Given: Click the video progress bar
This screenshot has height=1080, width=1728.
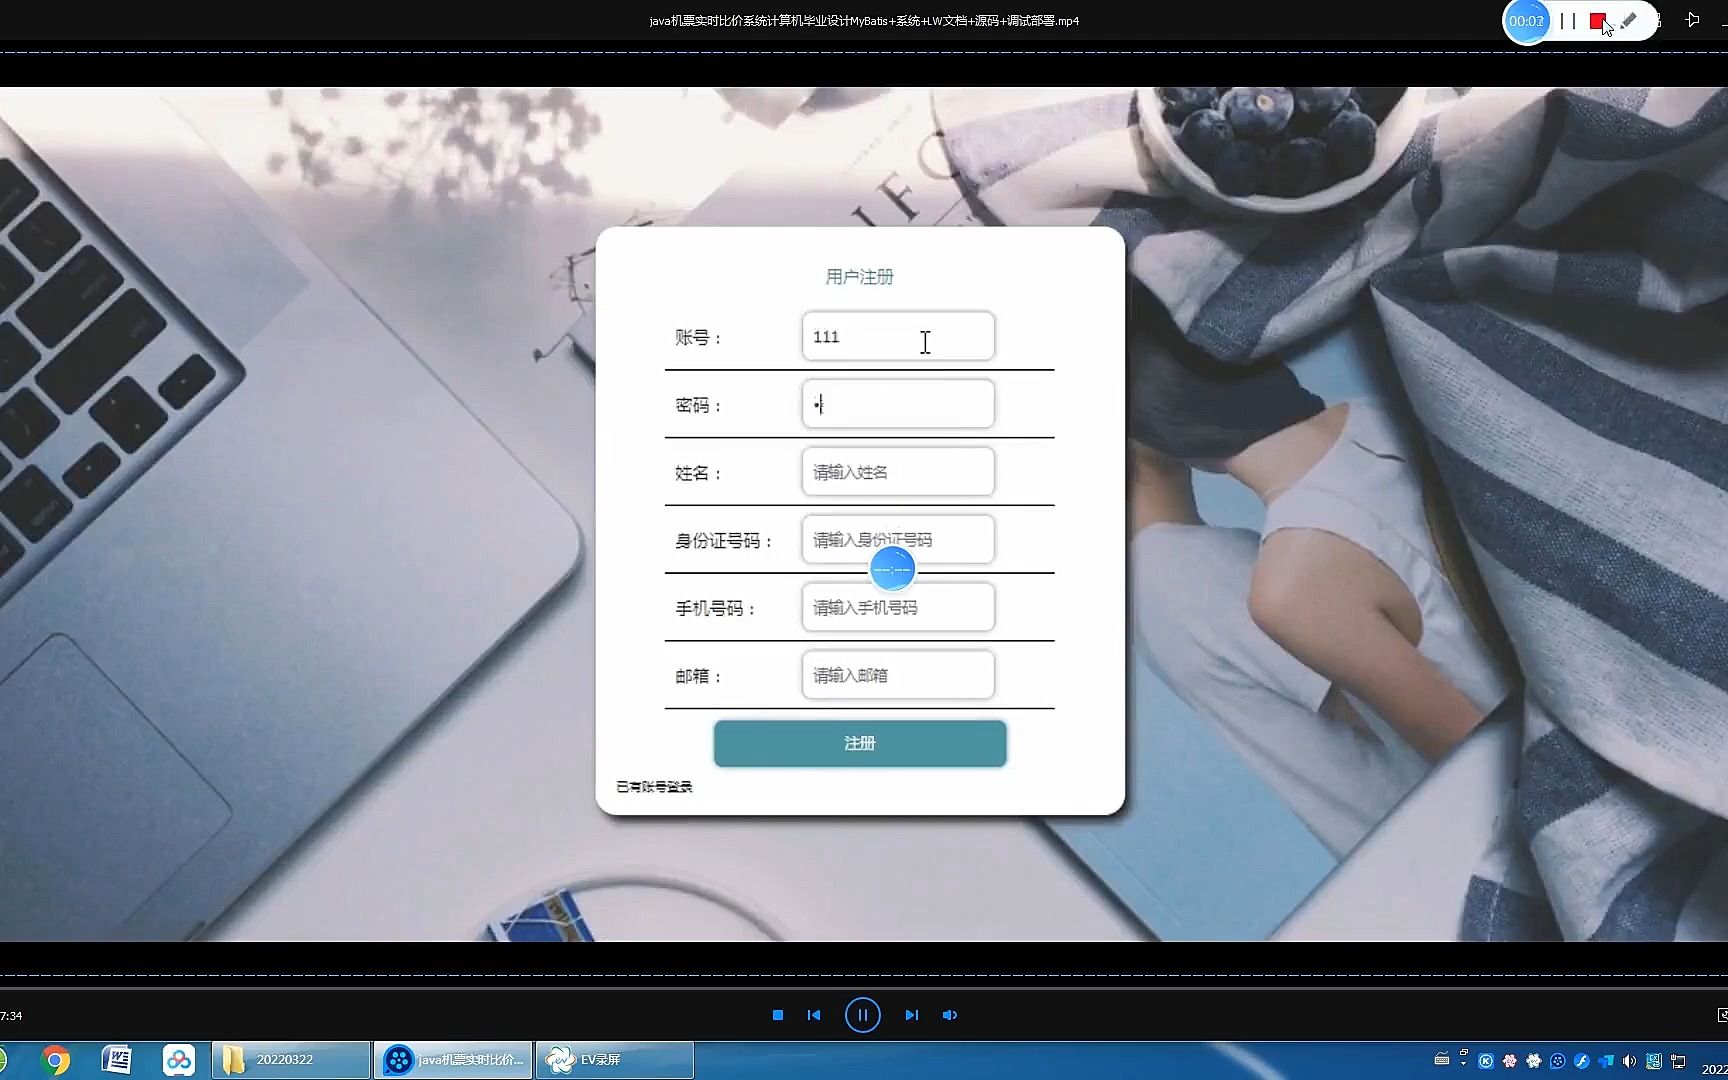Looking at the screenshot, I should click(864, 988).
